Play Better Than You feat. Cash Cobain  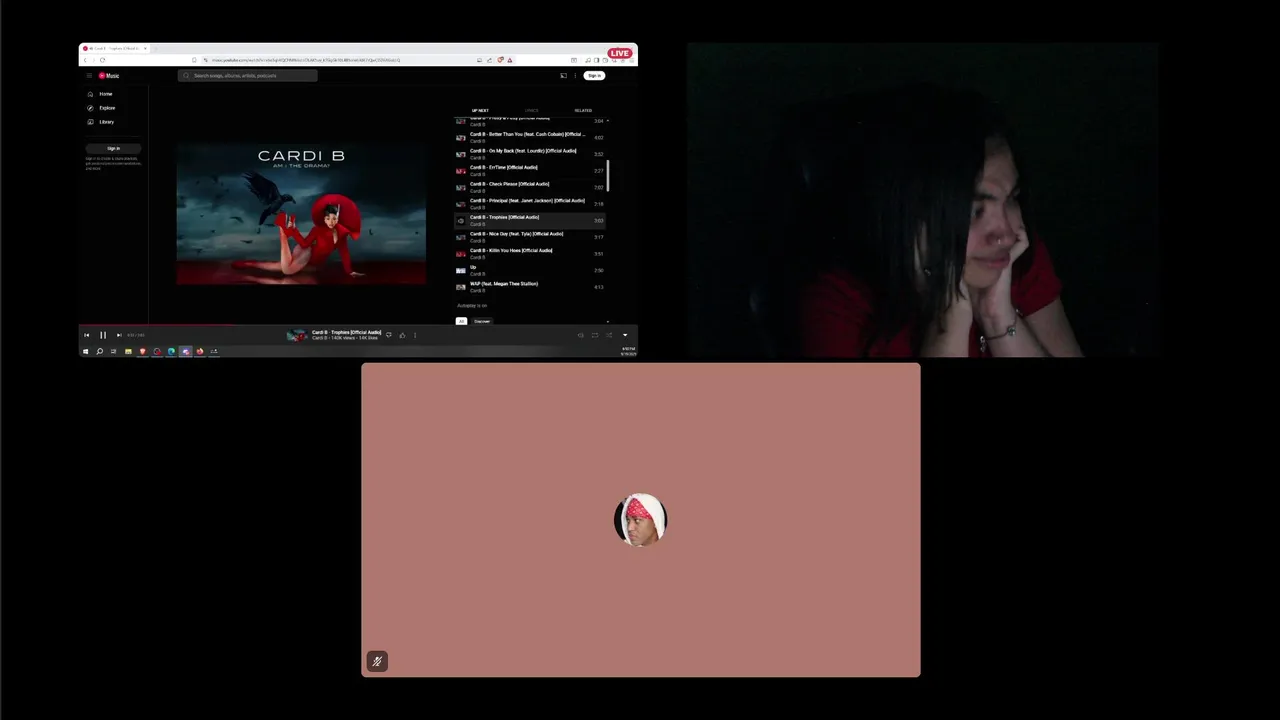(x=530, y=137)
